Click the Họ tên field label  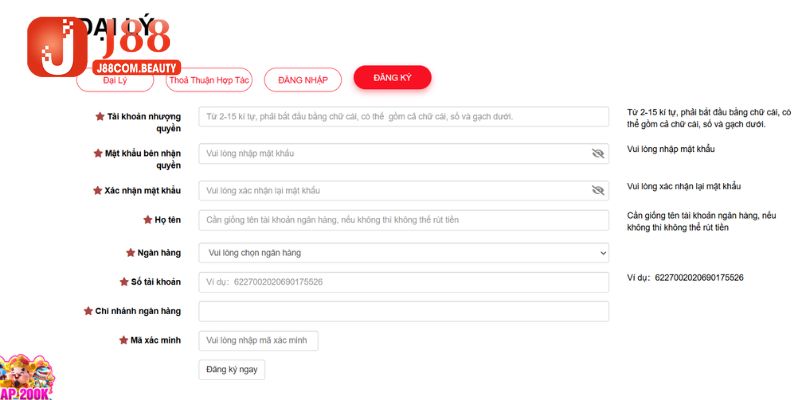[x=167, y=219]
